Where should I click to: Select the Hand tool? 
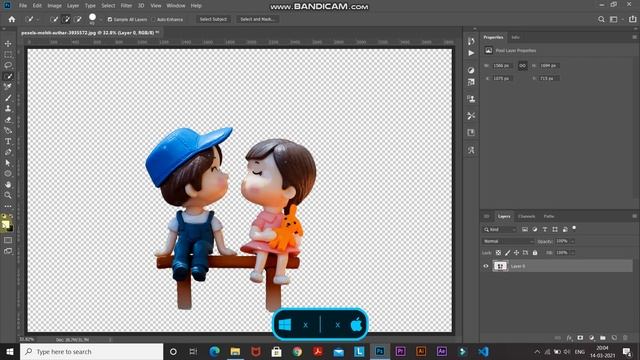[8, 184]
